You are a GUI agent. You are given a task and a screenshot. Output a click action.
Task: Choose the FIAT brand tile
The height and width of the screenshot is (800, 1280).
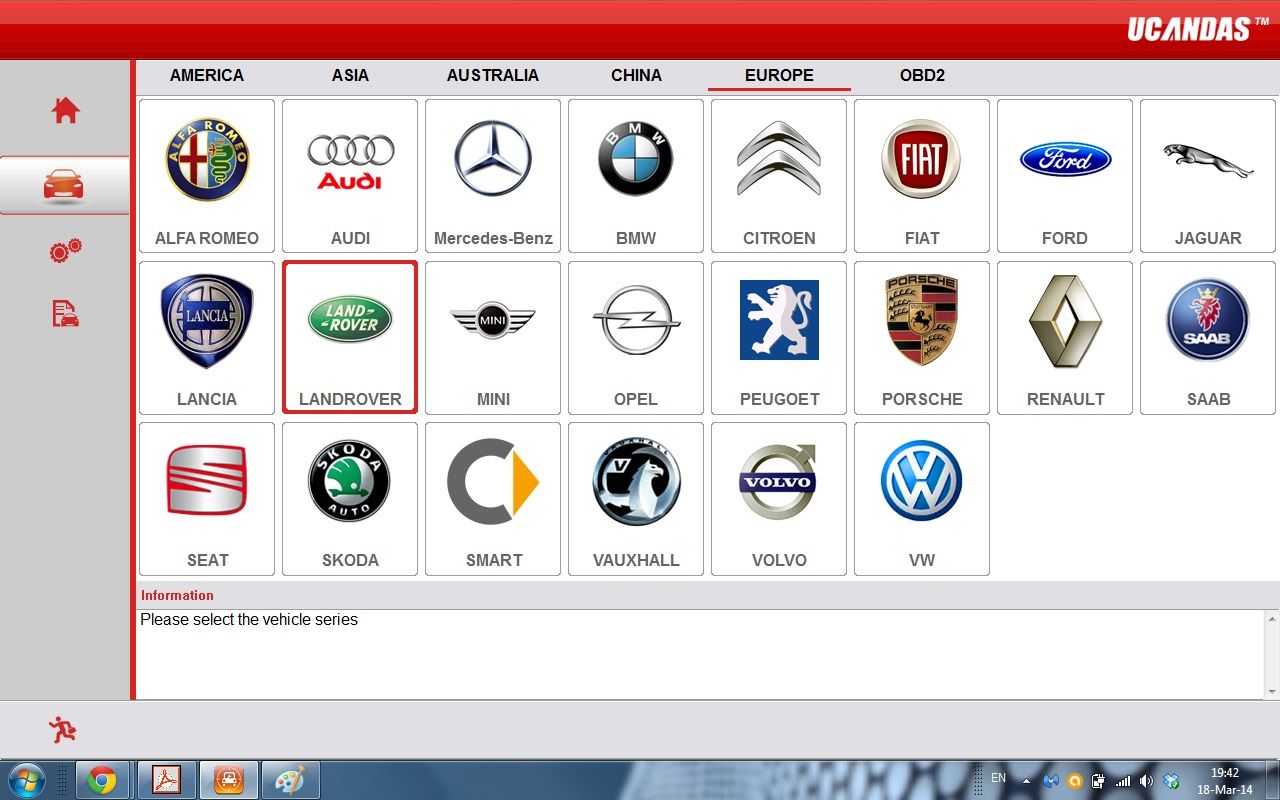click(x=922, y=176)
